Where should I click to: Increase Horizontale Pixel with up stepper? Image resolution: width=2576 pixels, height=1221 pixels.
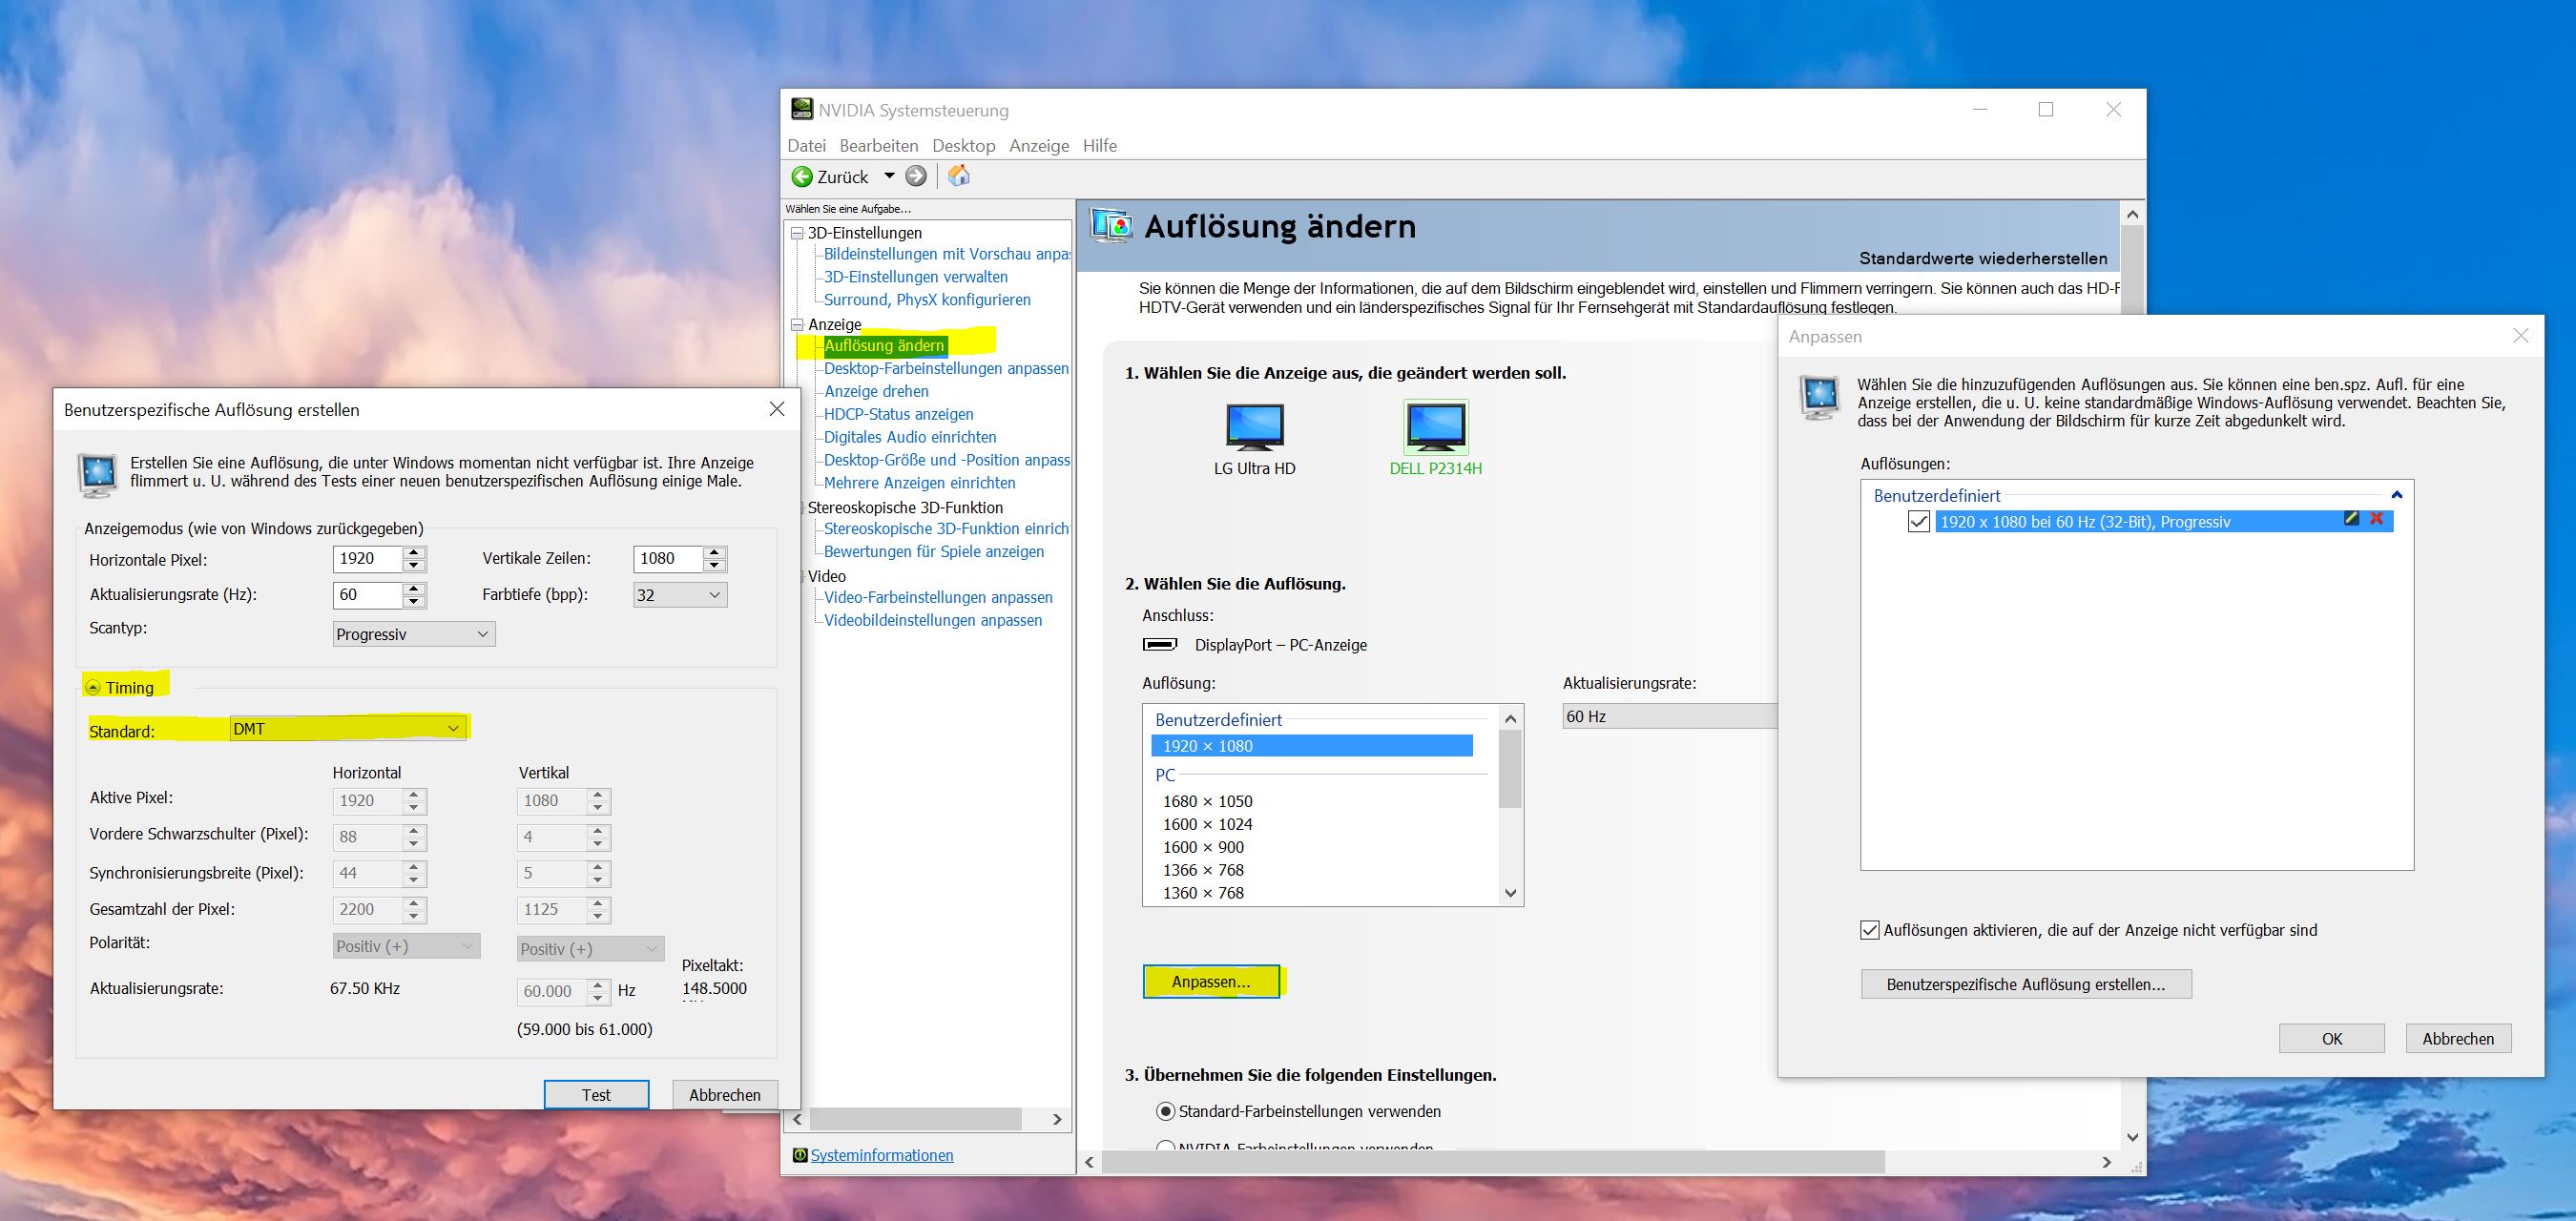point(414,552)
